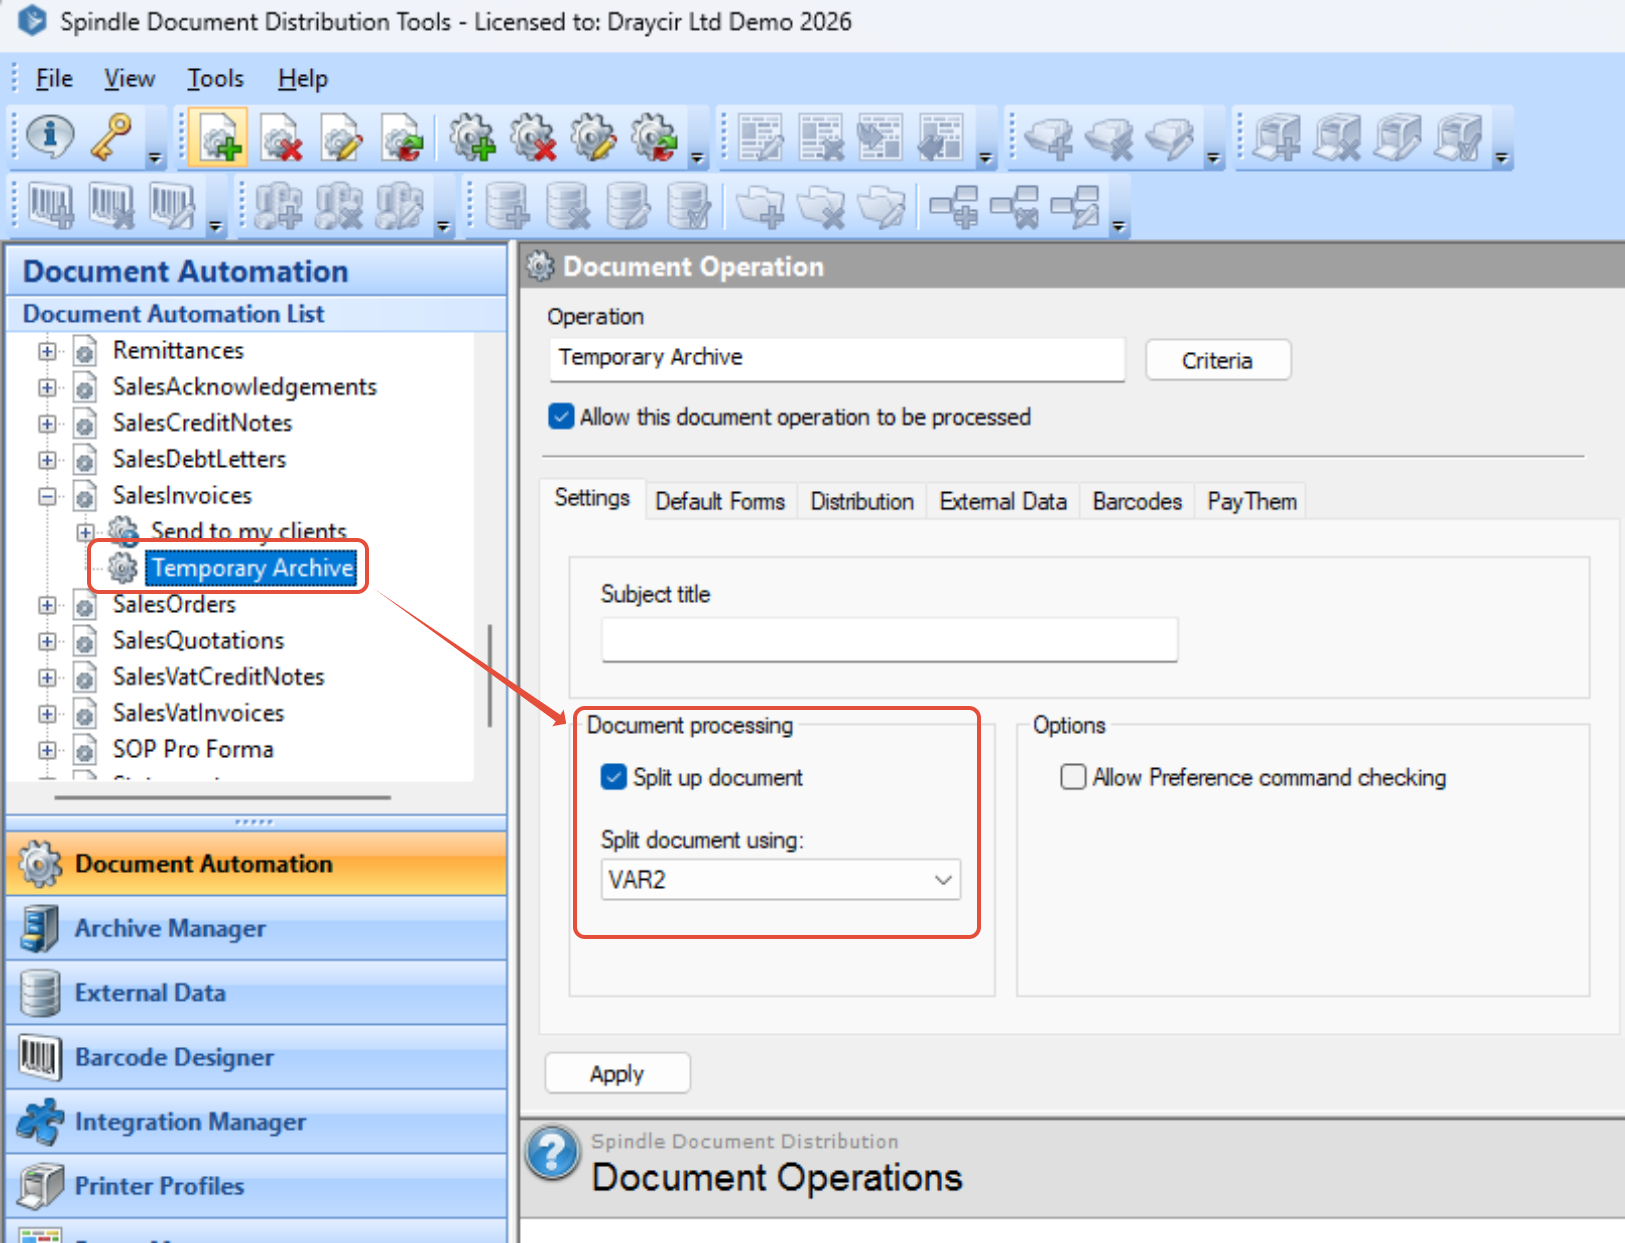Open the Printer Profiles panel
Viewport: 1625px width, 1243px height.
pos(256,1186)
